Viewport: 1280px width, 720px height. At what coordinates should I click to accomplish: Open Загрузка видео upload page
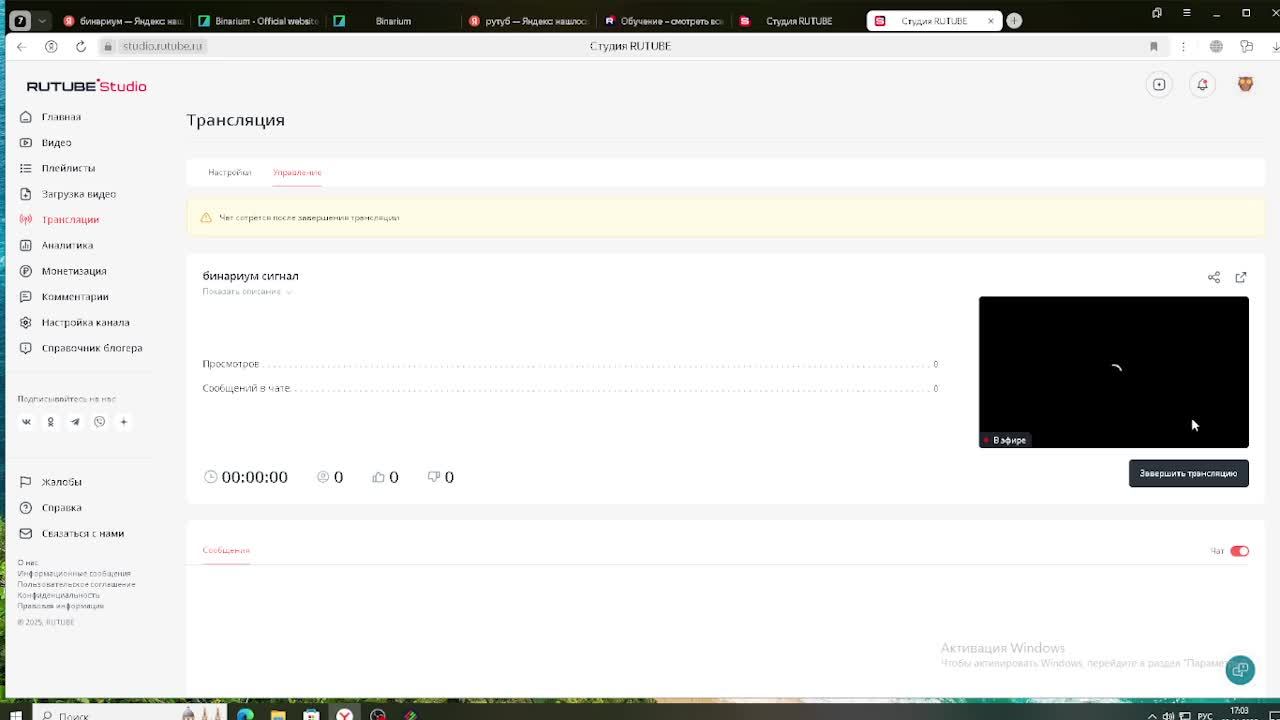pyautogui.click(x=78, y=194)
